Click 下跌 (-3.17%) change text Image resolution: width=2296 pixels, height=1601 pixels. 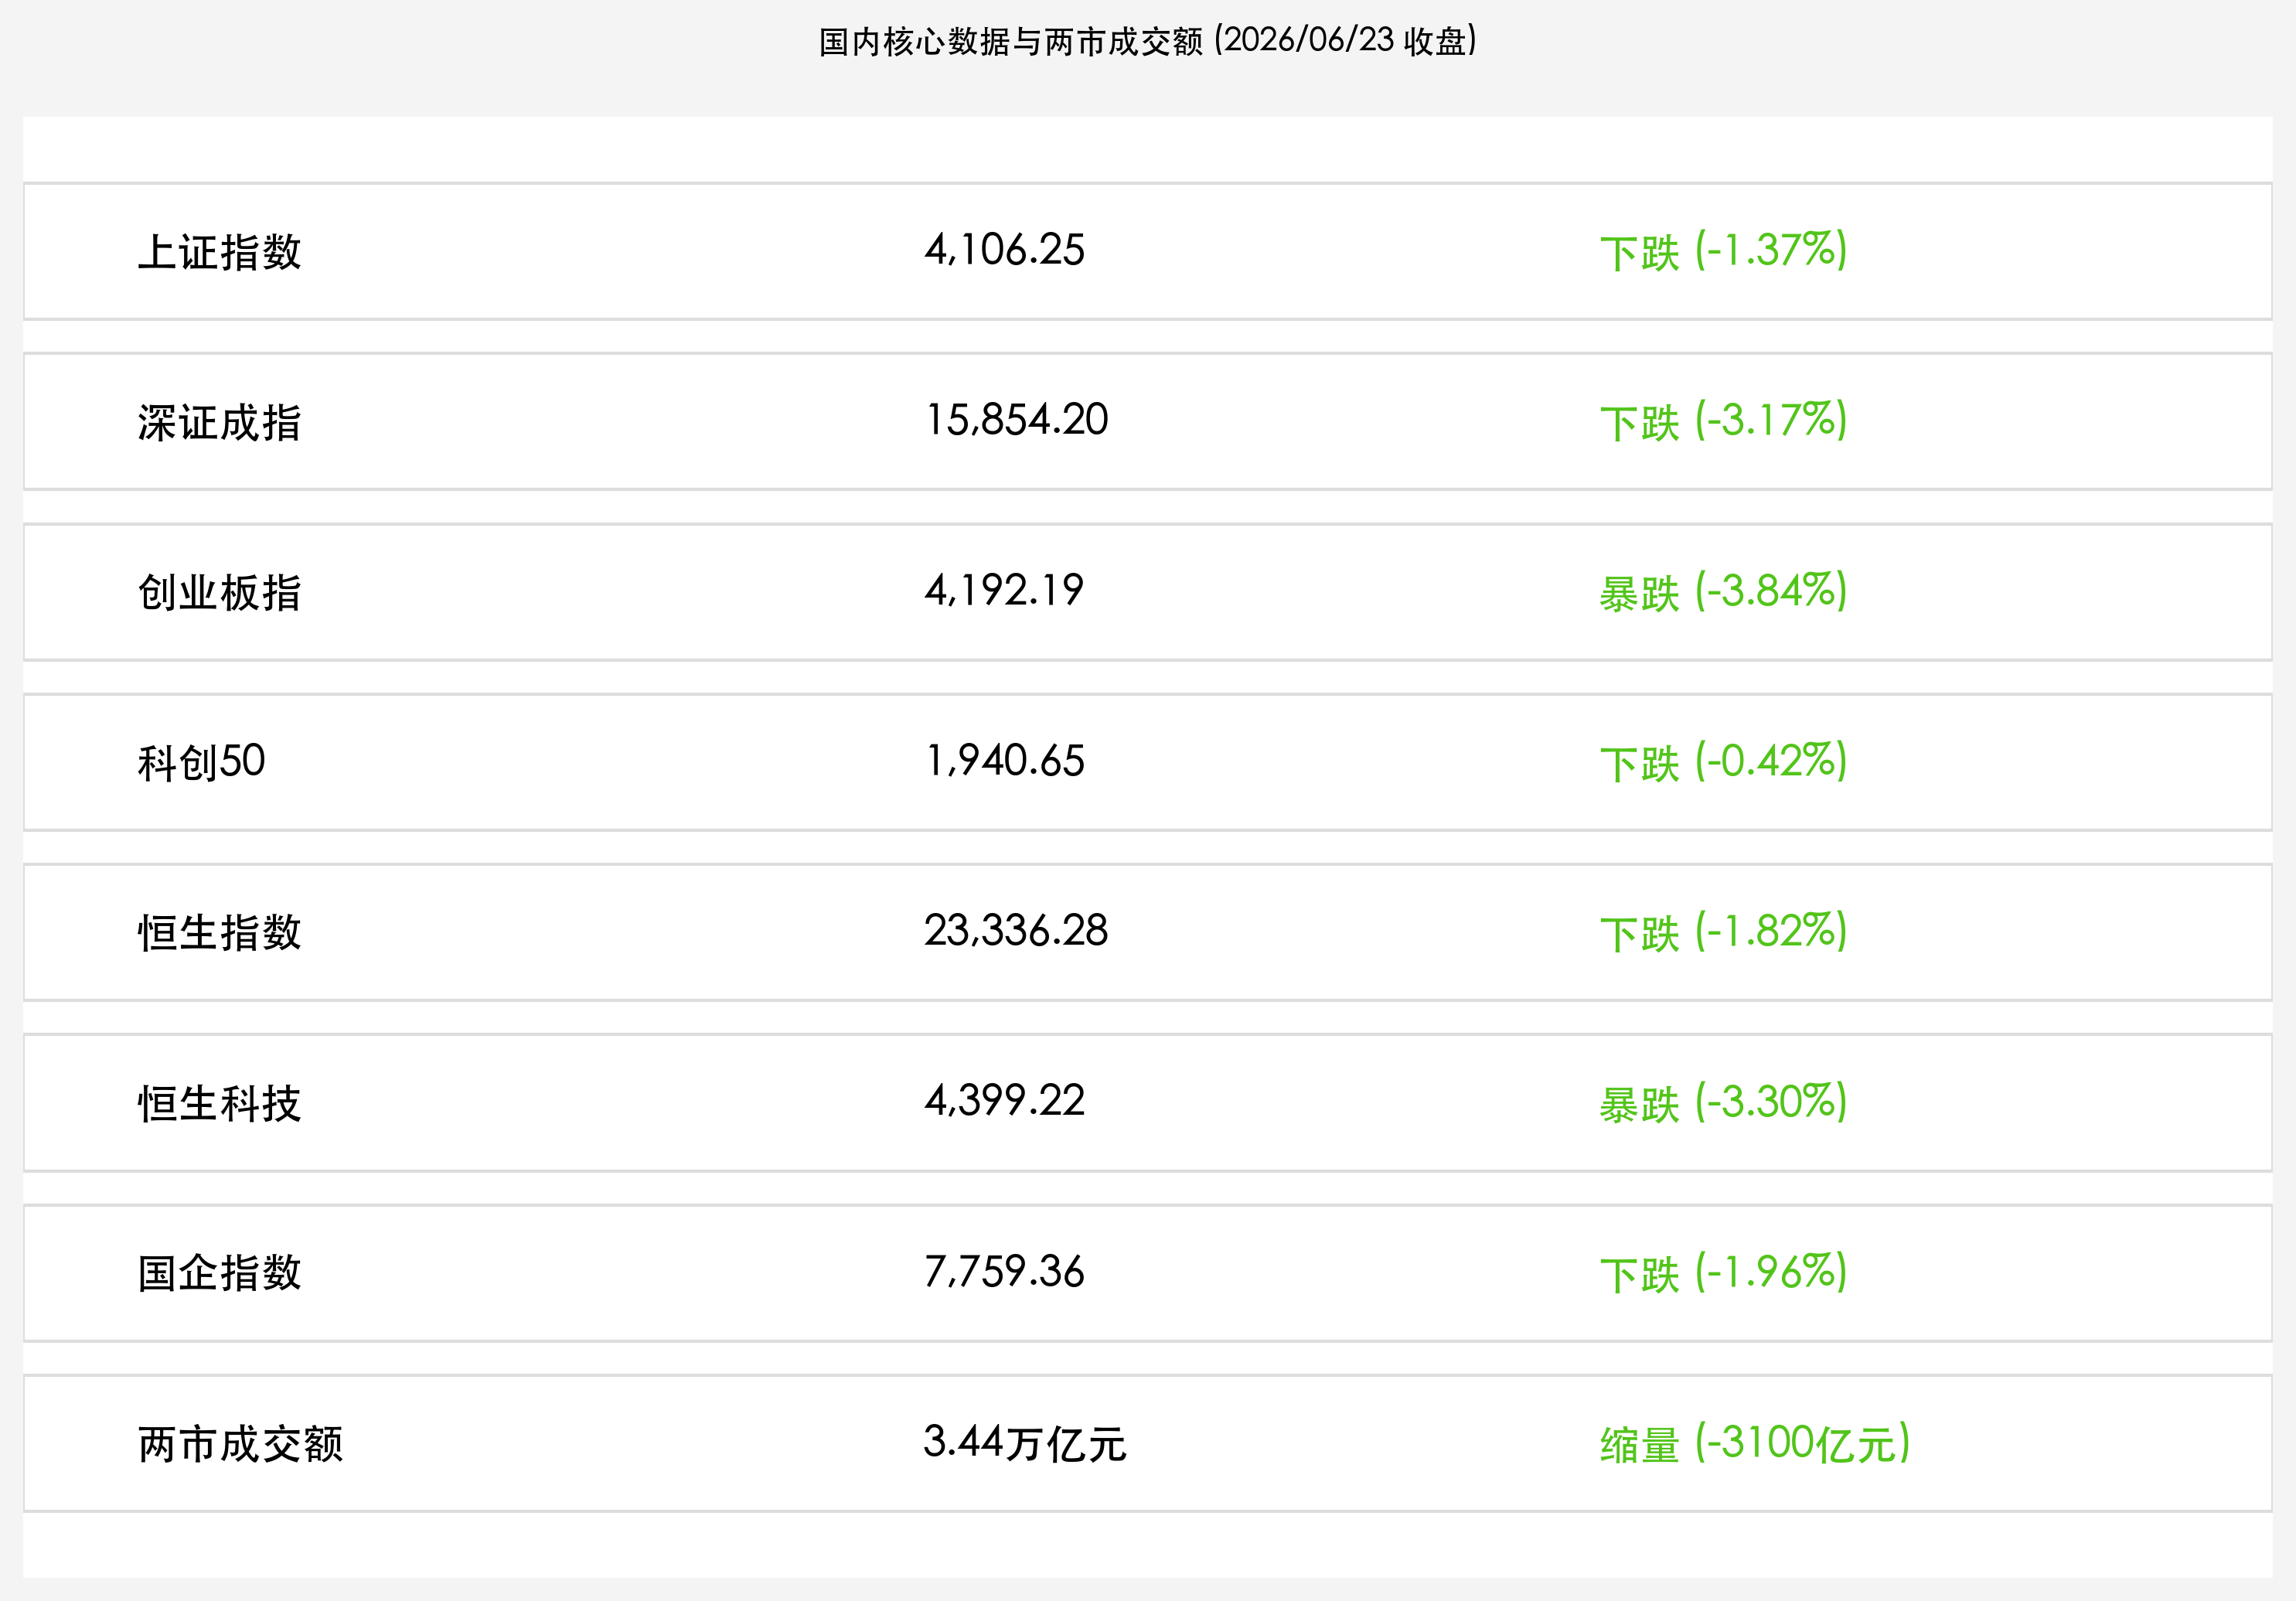click(1723, 421)
